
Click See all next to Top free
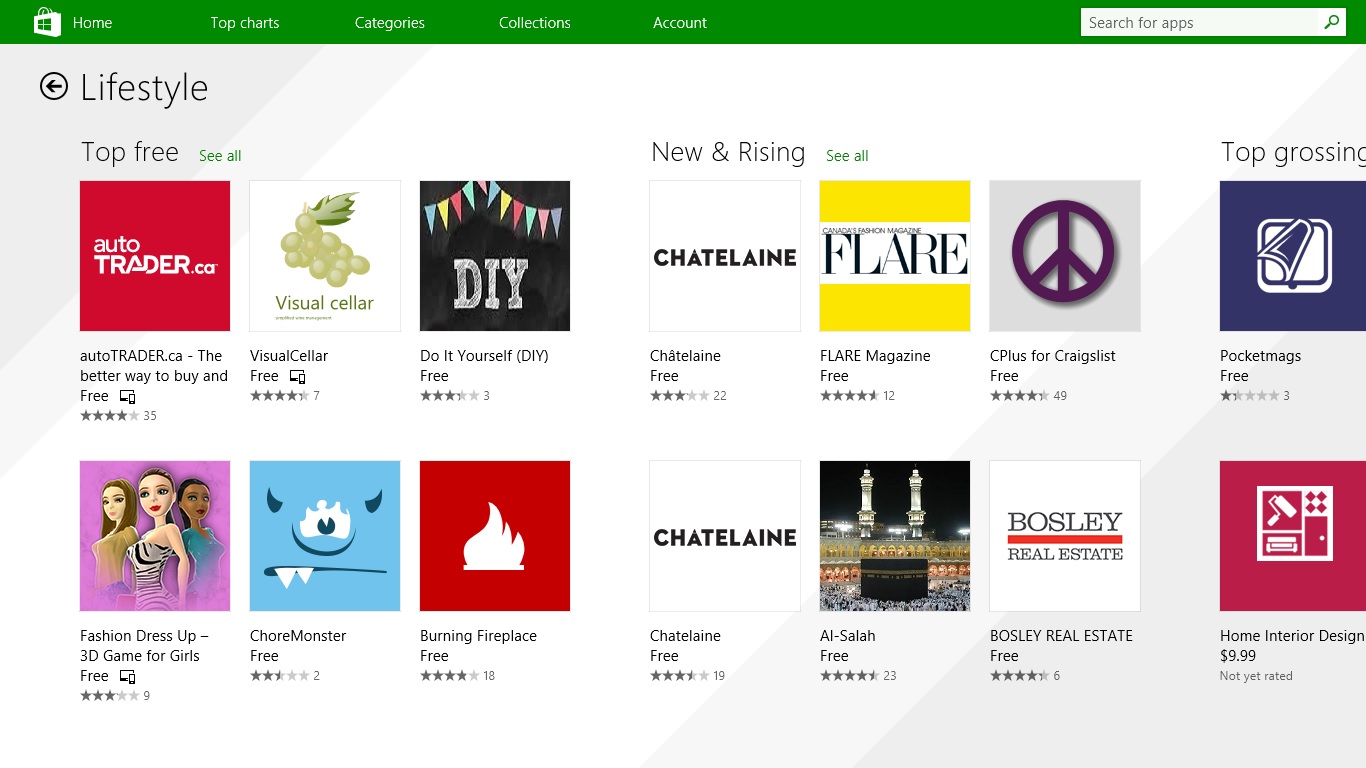[220, 156]
